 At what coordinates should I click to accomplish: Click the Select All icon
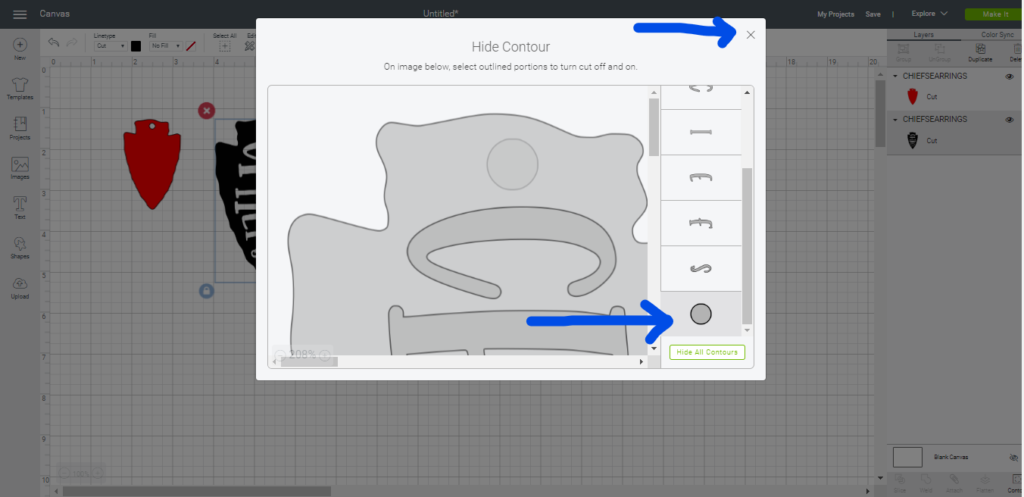tap(225, 46)
